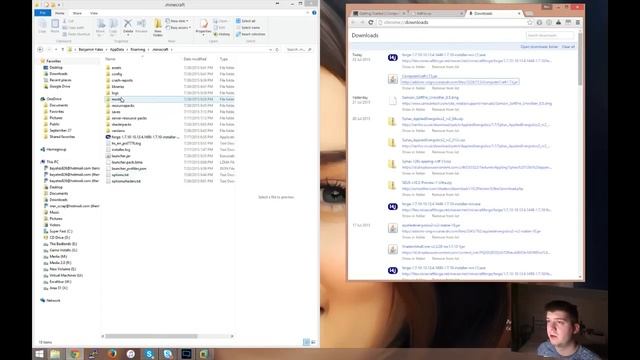This screenshot has height=360, width=640.
Task: Open Desktop under Favorites in sidebar
Action: pos(56,67)
